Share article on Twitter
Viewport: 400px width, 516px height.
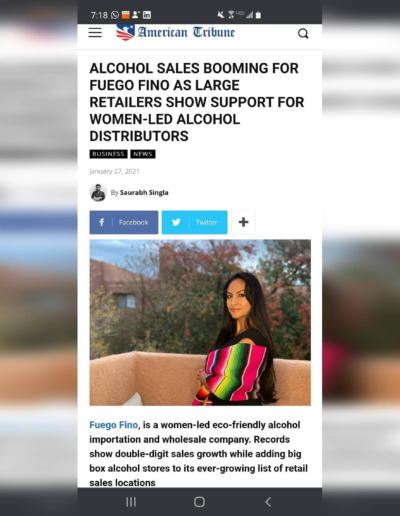(x=195, y=222)
